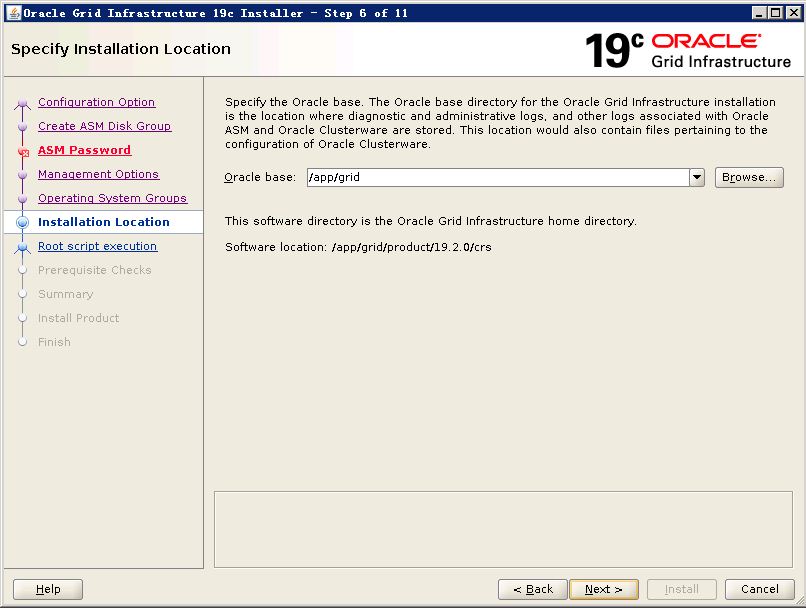Click the Summary step label

click(65, 294)
